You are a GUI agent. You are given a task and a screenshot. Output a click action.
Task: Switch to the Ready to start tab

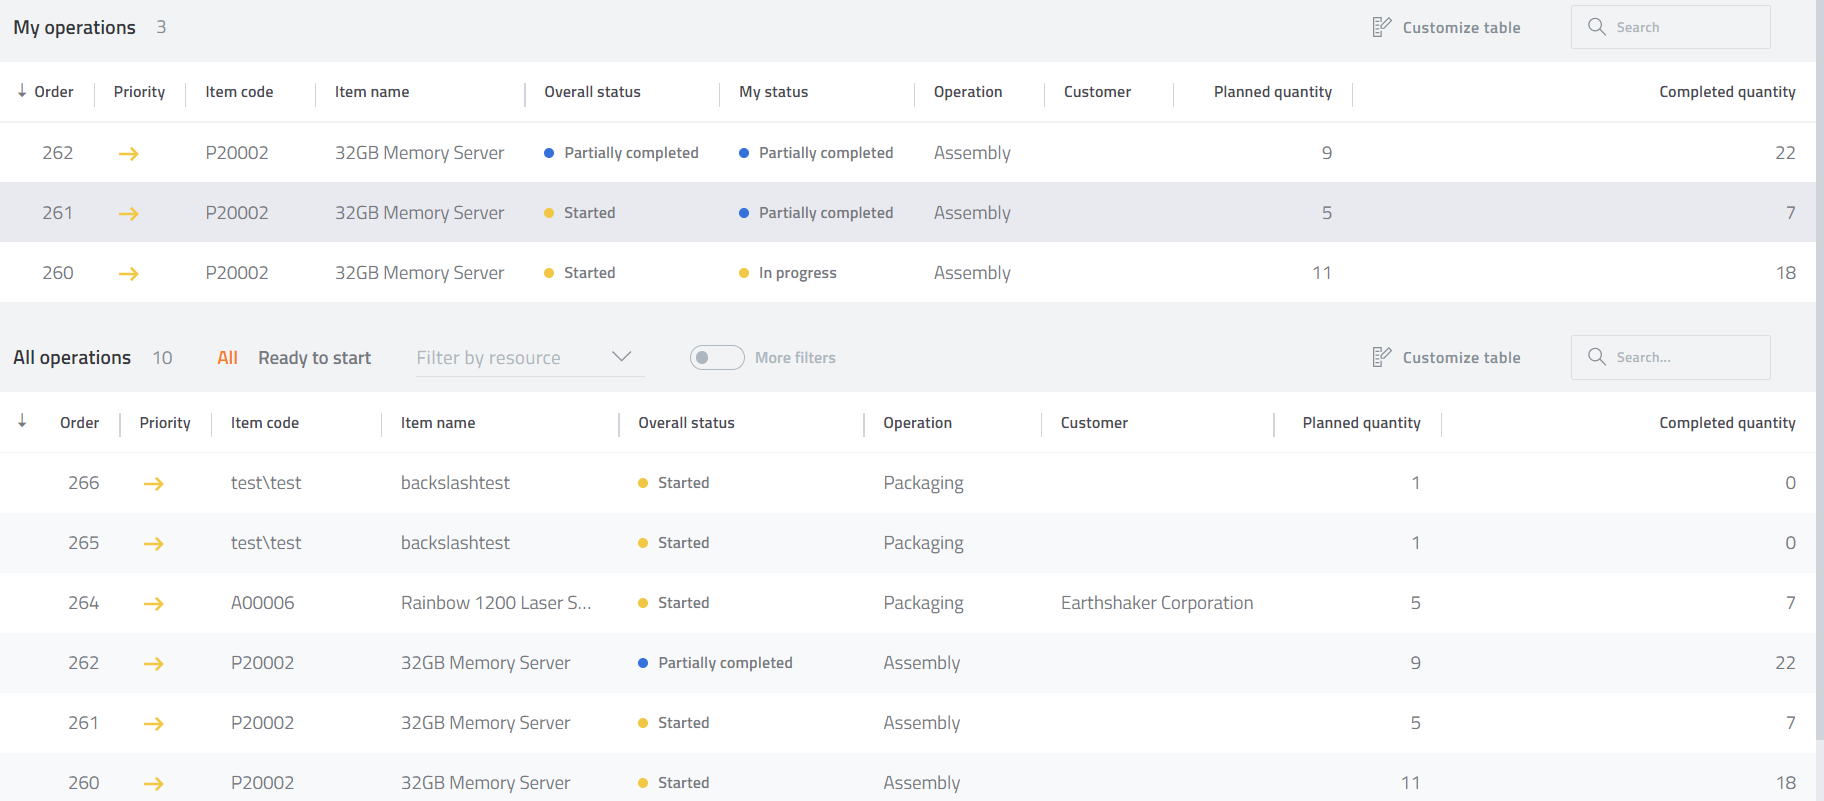[314, 358]
